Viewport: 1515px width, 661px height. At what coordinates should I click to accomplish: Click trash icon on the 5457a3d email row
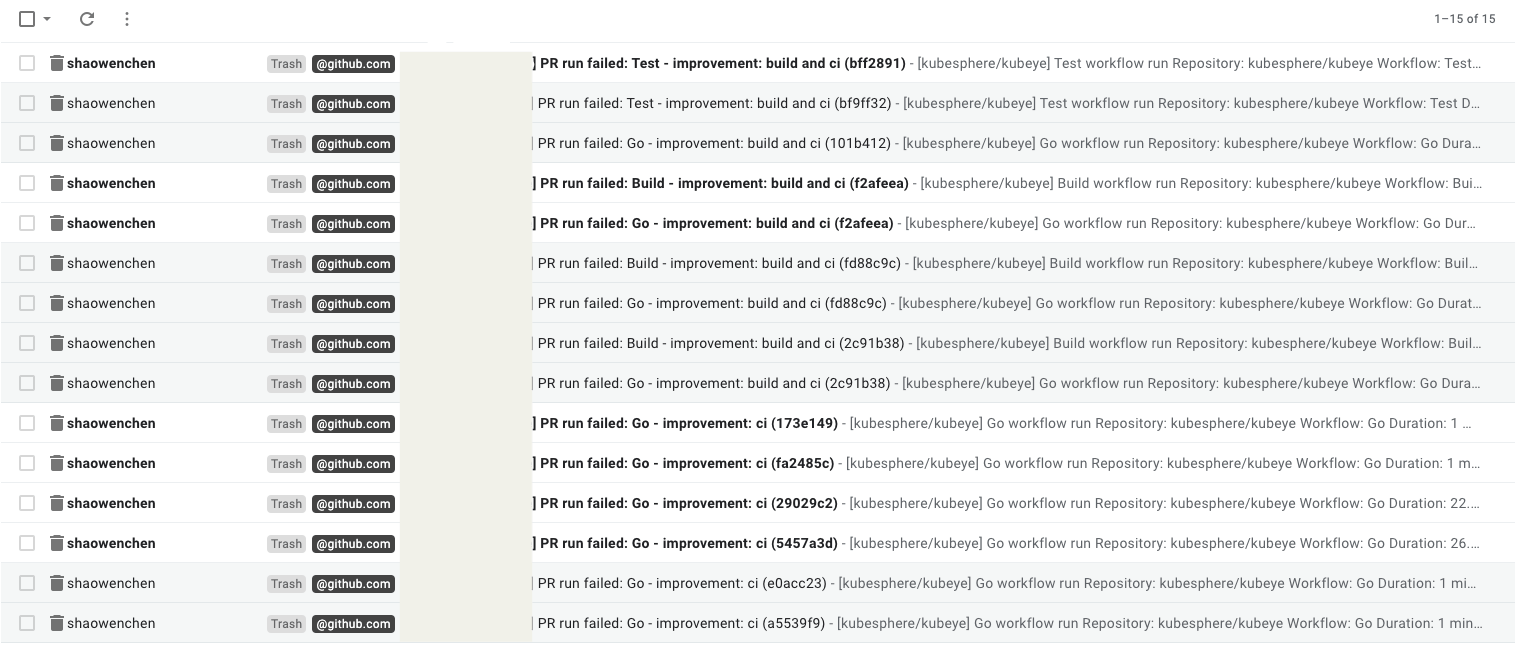57,543
